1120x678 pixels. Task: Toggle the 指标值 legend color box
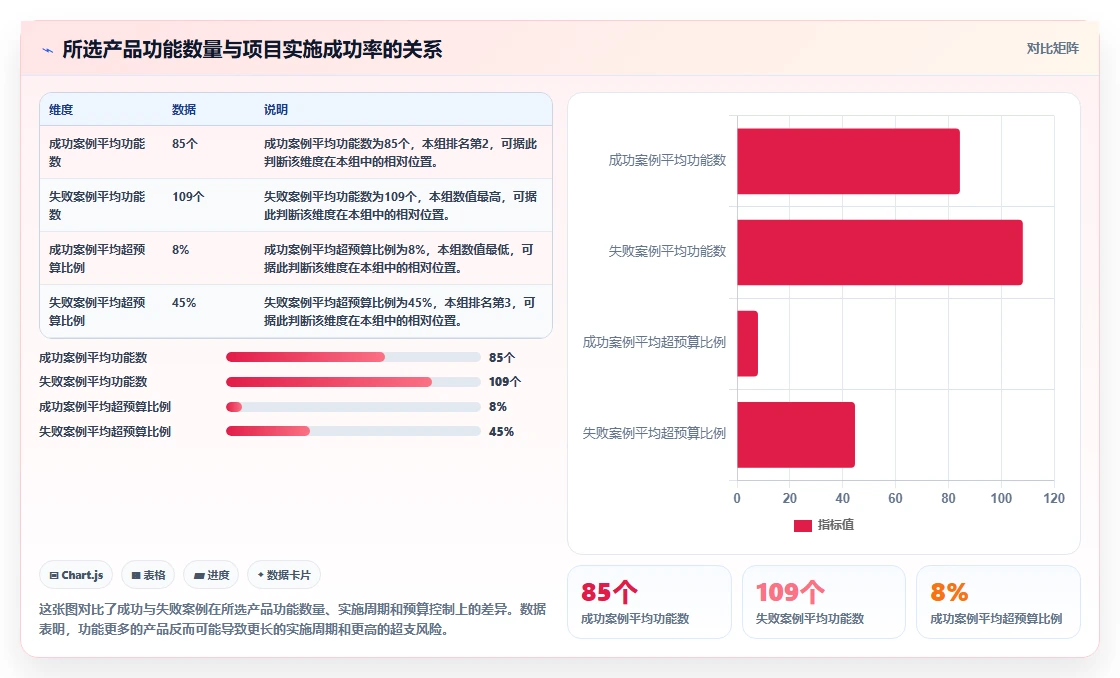click(x=802, y=526)
